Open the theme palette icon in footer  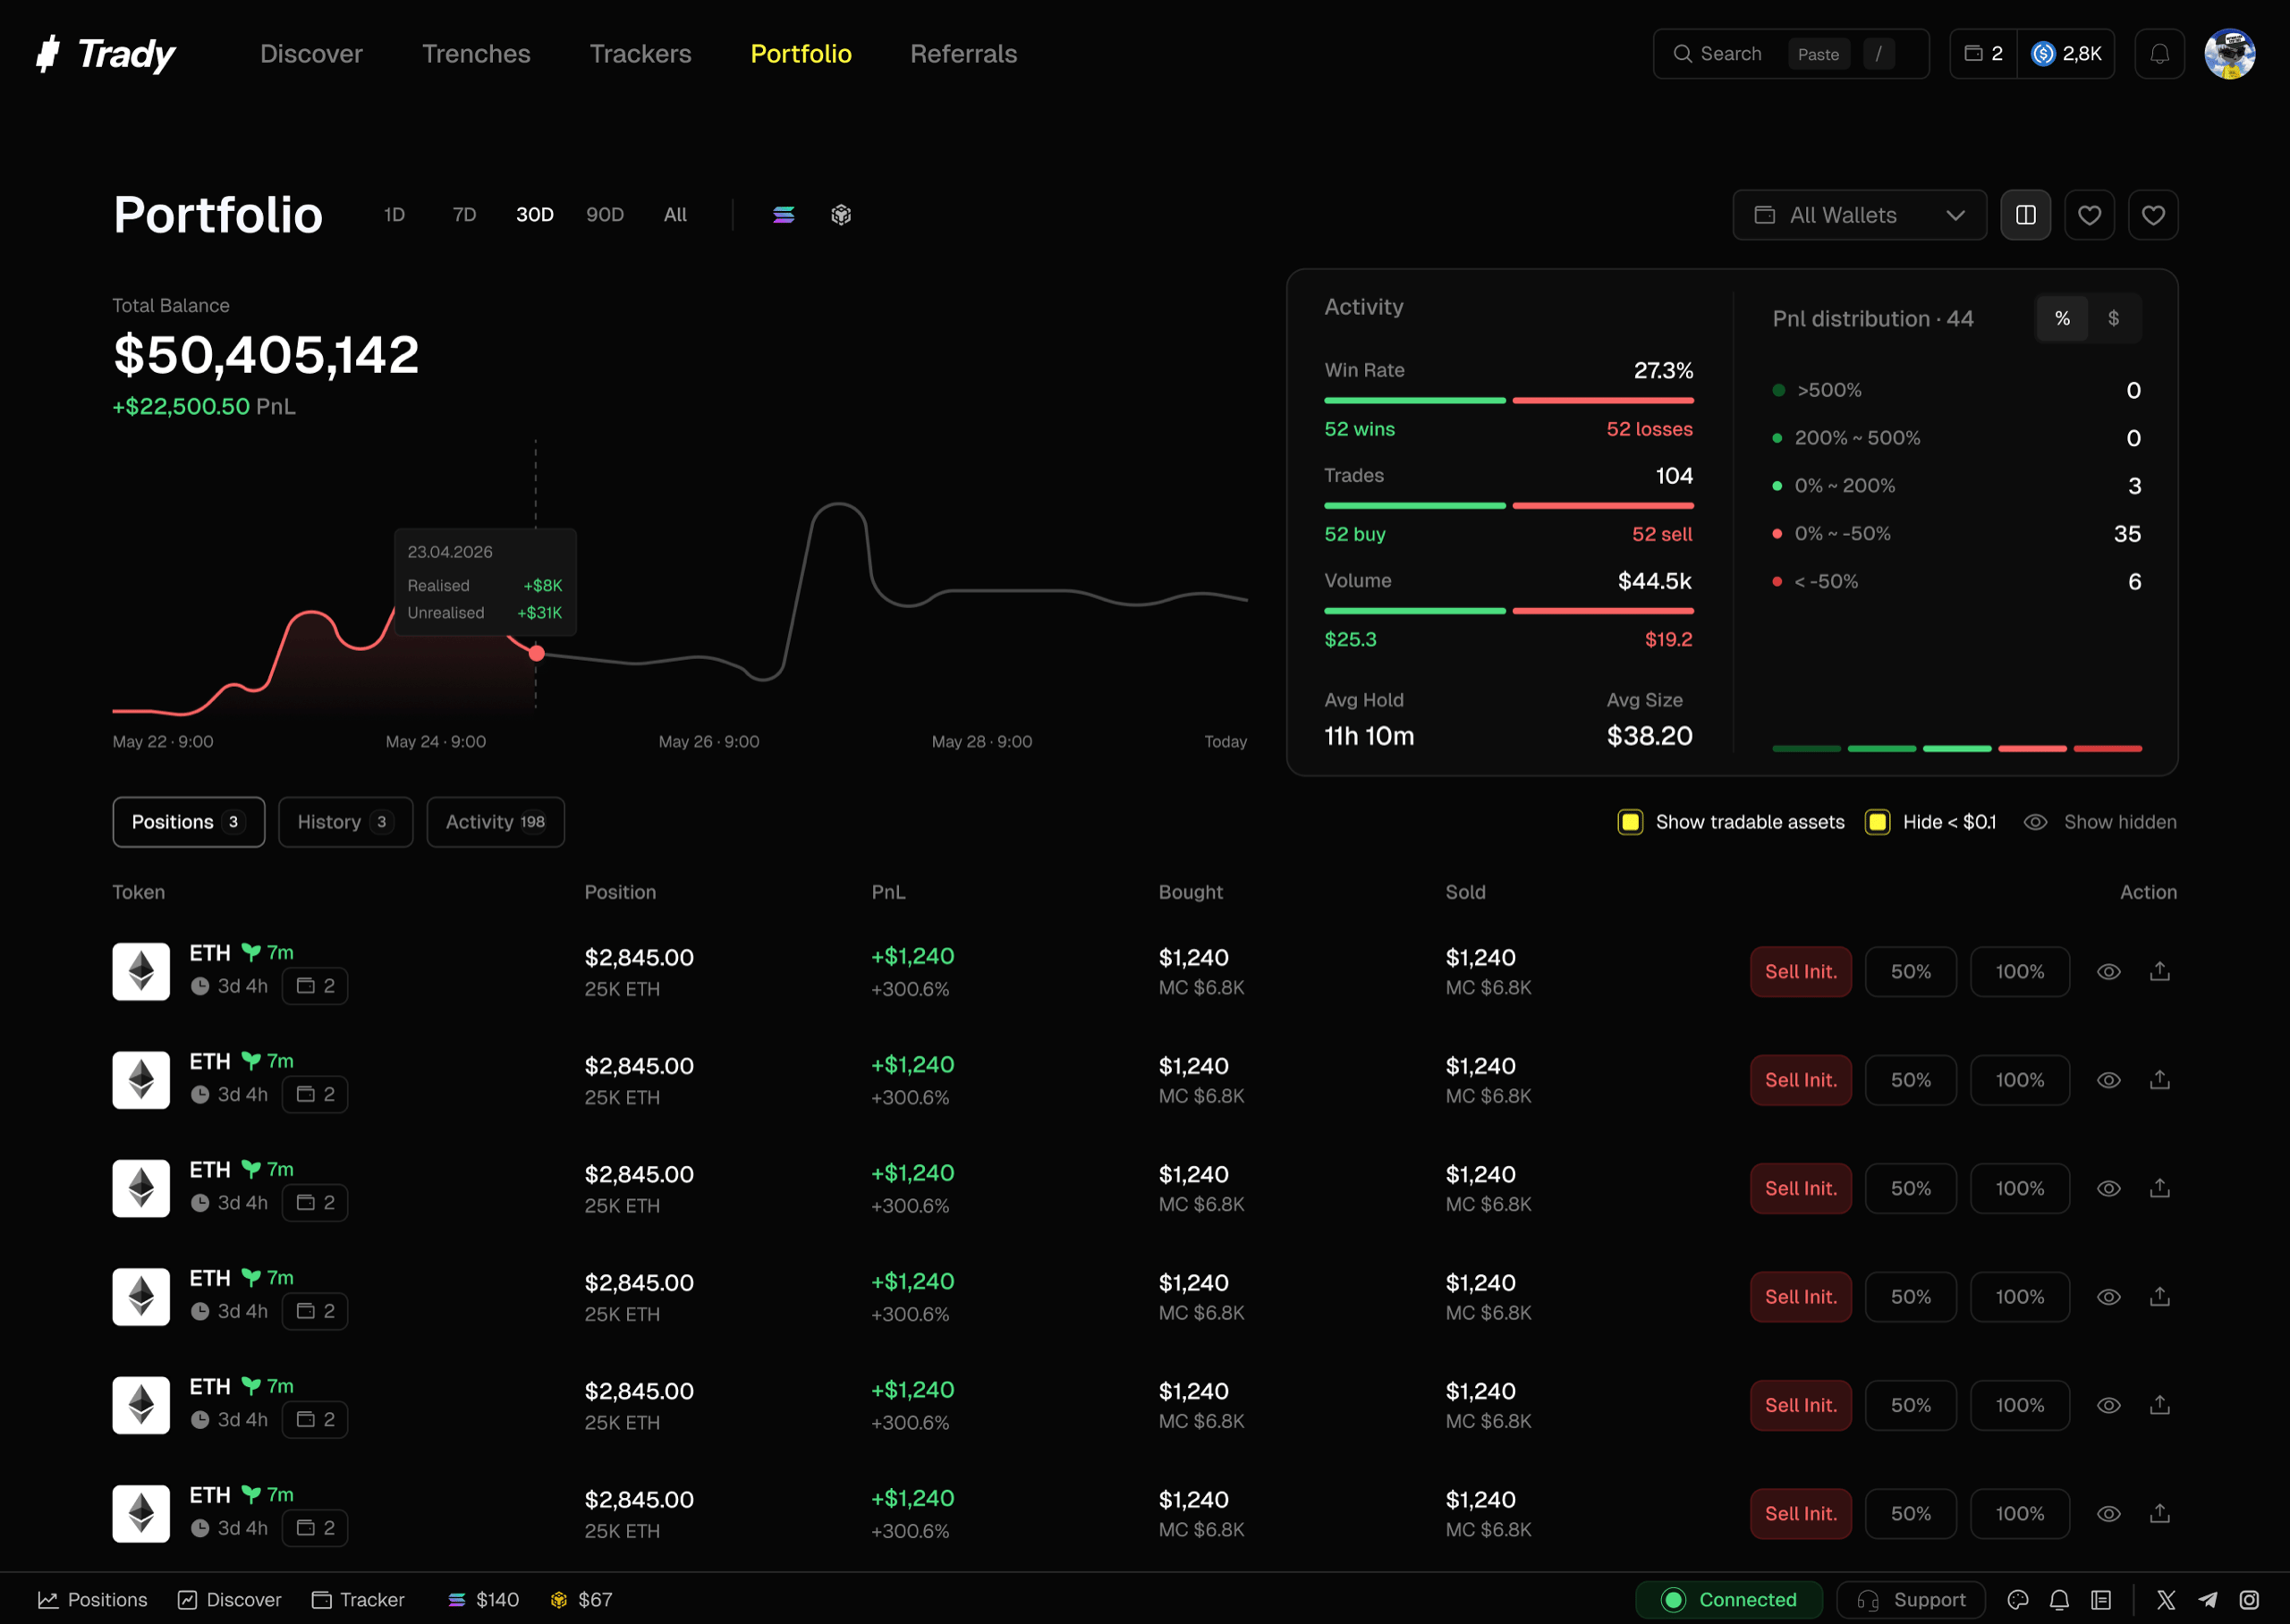click(x=2017, y=1599)
